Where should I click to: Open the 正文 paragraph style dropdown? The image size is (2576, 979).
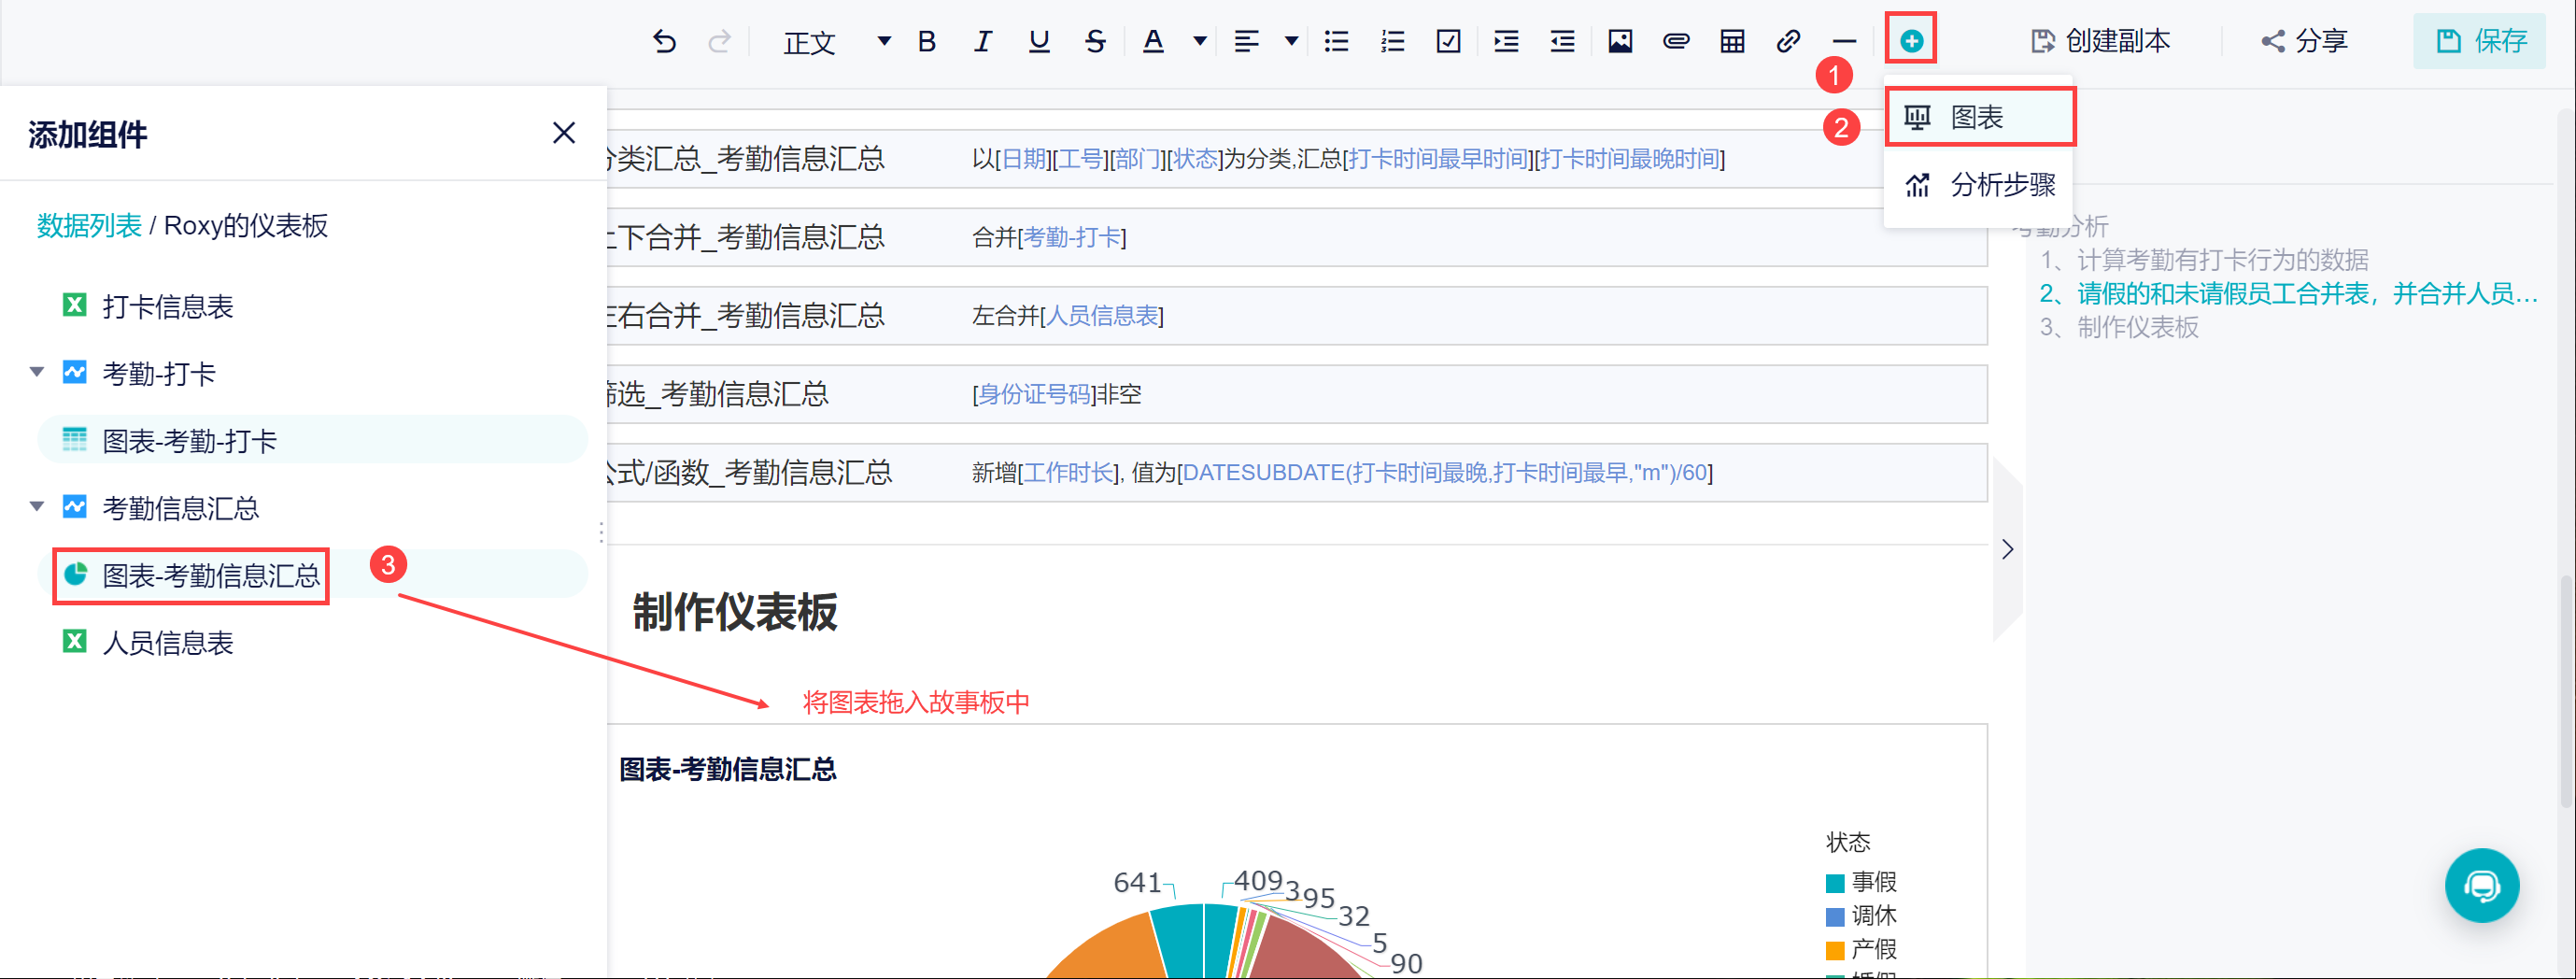coord(836,42)
